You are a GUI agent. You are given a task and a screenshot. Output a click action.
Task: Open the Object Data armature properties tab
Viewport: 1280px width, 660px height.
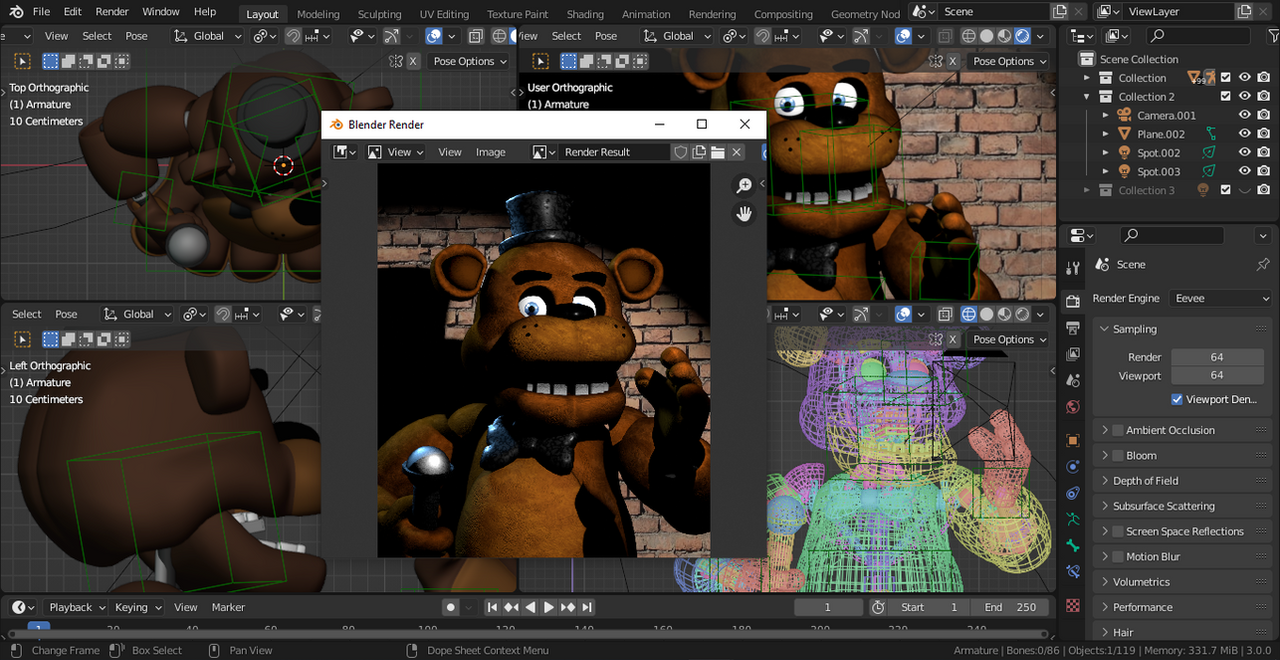[1073, 519]
